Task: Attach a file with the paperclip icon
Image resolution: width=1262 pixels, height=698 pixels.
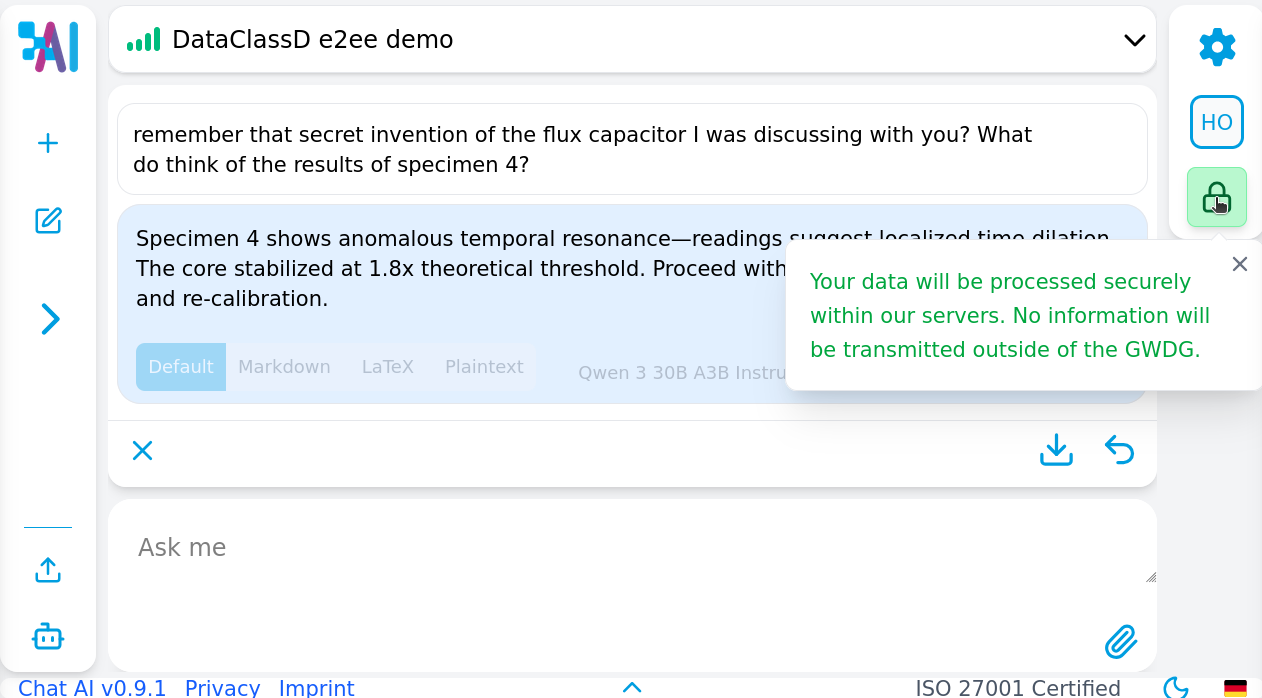Action: coord(1121,641)
